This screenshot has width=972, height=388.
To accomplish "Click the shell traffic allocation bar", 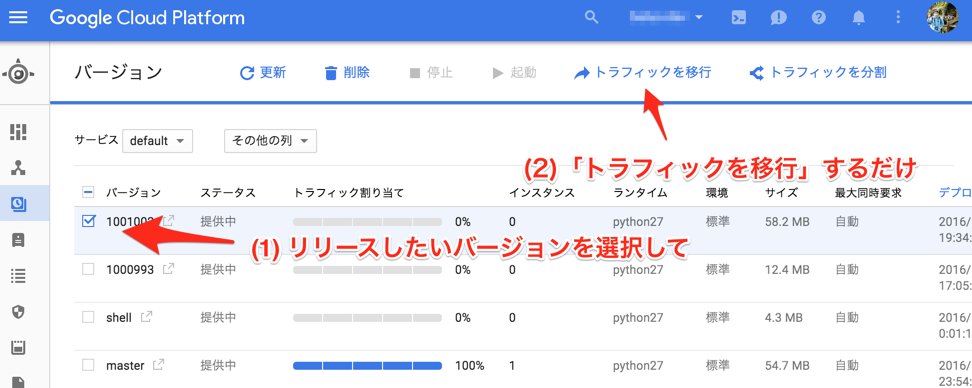I will [367, 317].
